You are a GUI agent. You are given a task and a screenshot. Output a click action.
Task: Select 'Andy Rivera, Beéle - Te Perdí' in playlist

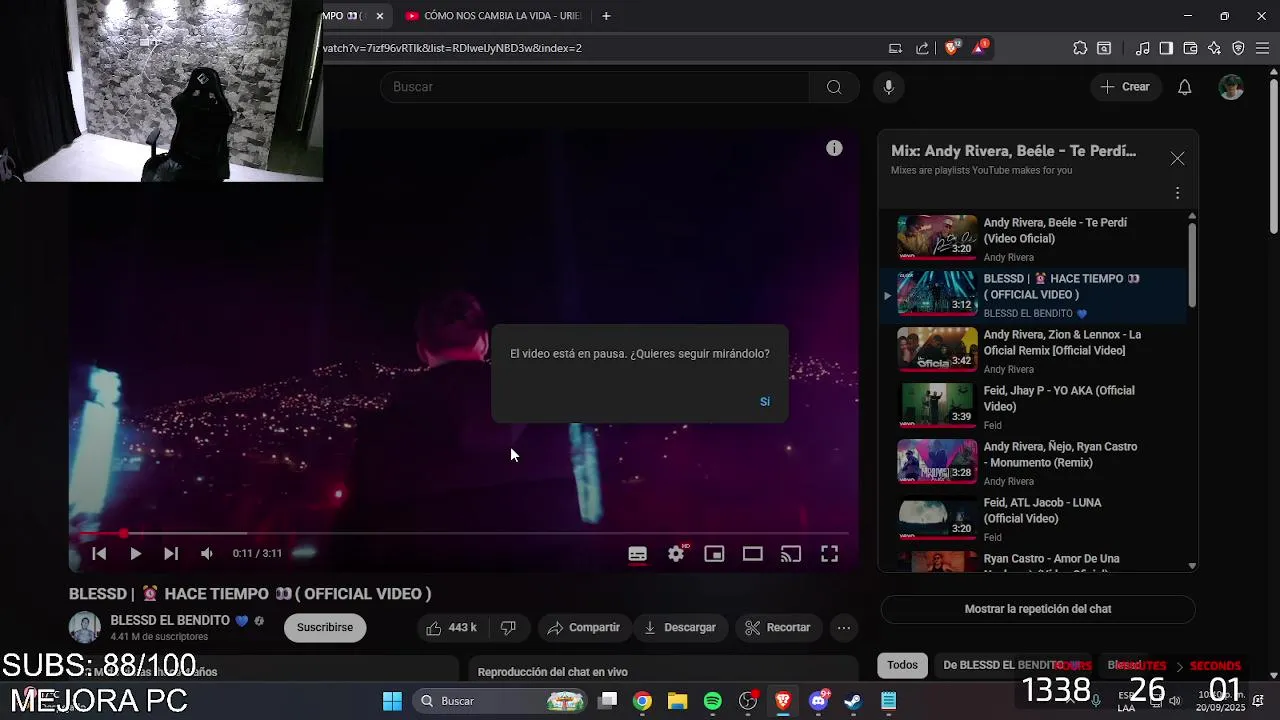point(1033,239)
